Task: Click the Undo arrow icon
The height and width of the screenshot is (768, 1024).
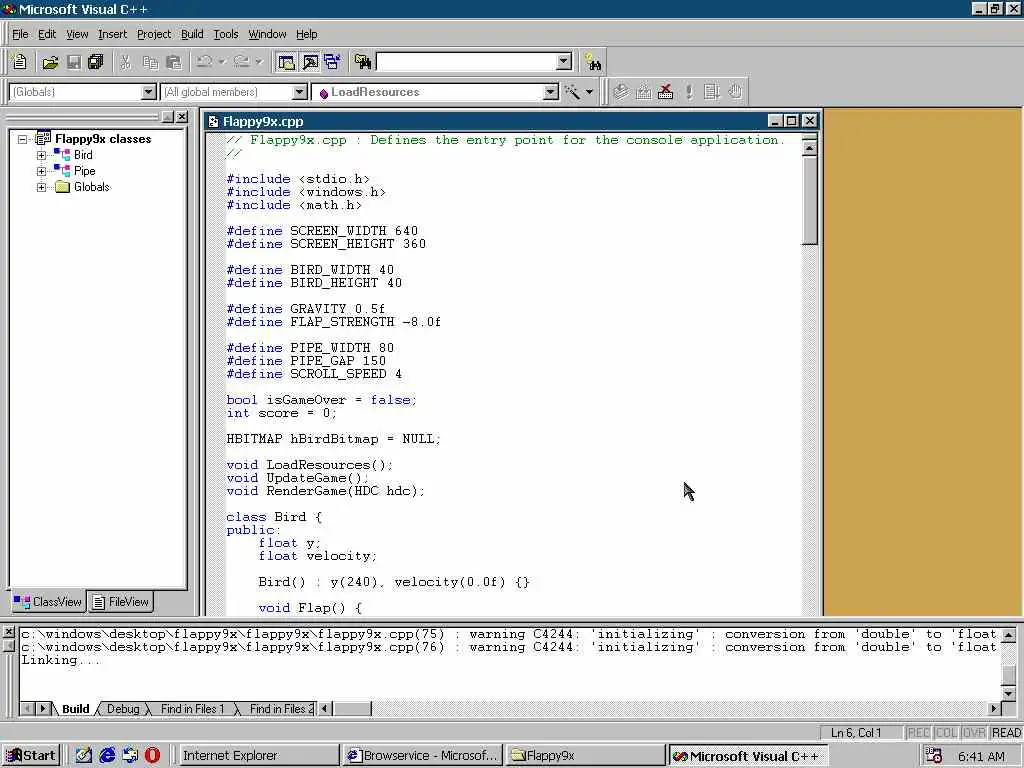Action: point(204,62)
